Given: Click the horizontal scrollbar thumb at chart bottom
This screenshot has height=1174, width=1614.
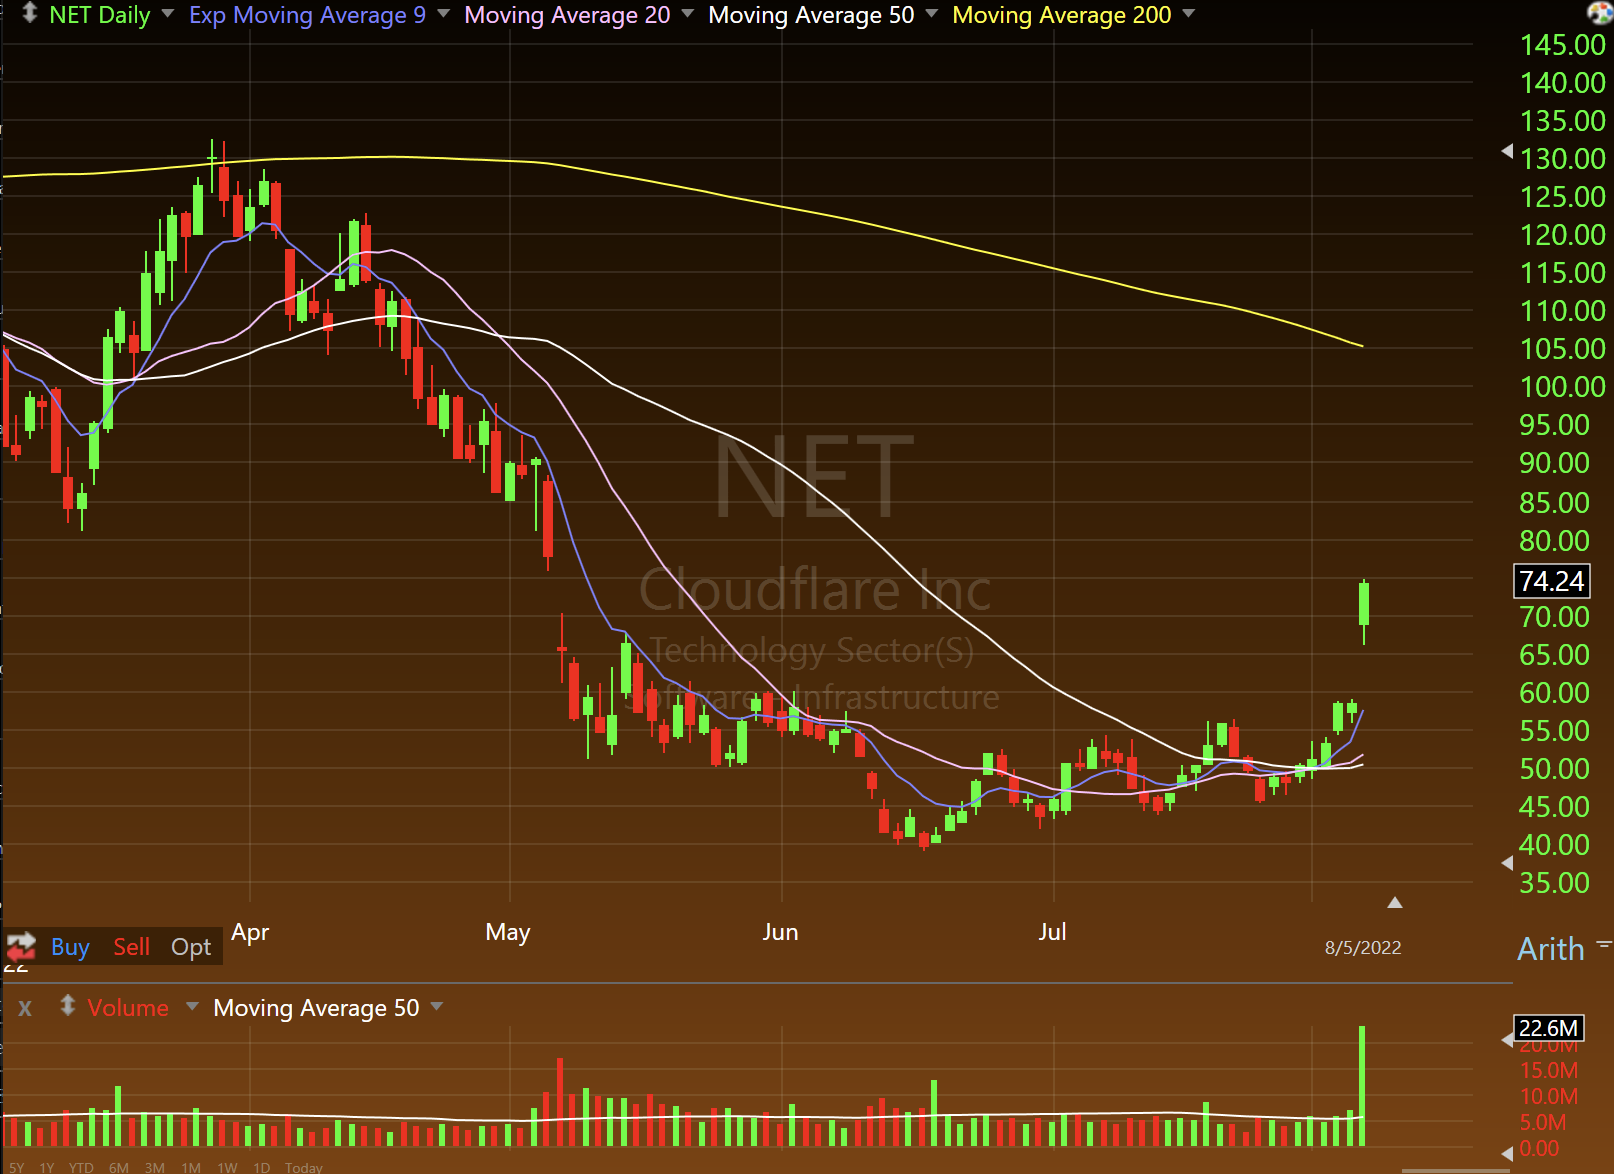Looking at the screenshot, I should pos(1455,1170).
